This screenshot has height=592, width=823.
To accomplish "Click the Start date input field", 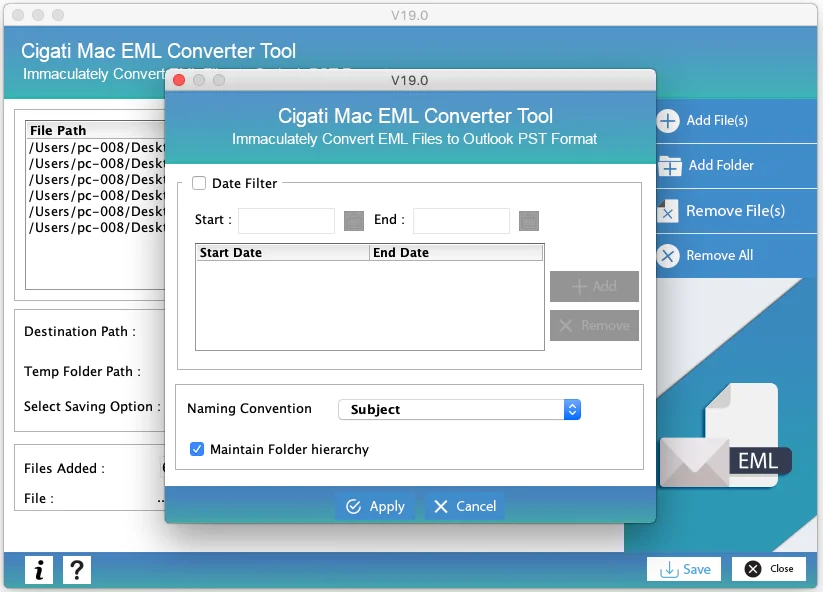I will [x=287, y=221].
